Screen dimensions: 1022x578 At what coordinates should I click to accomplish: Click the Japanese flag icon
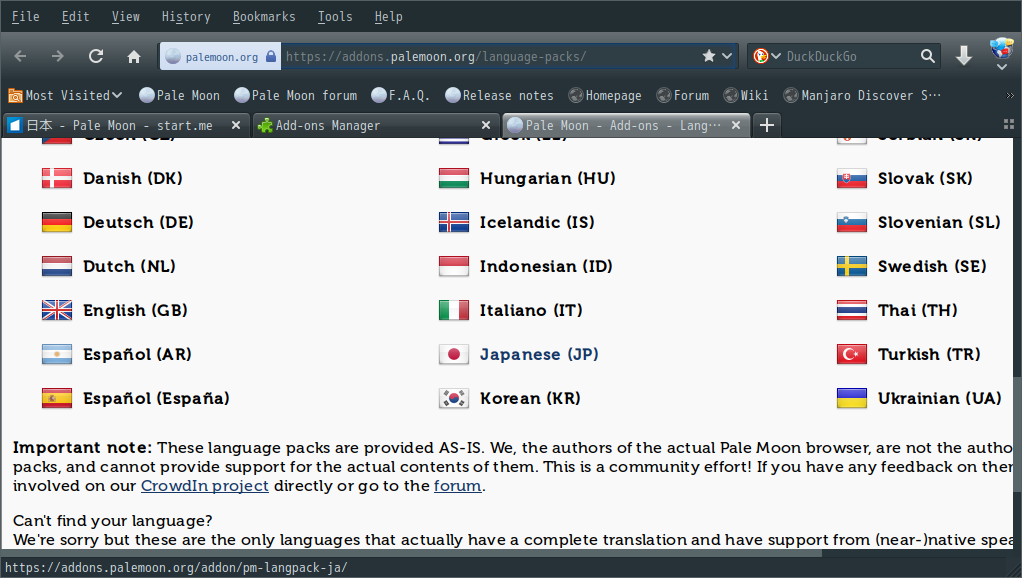point(454,354)
